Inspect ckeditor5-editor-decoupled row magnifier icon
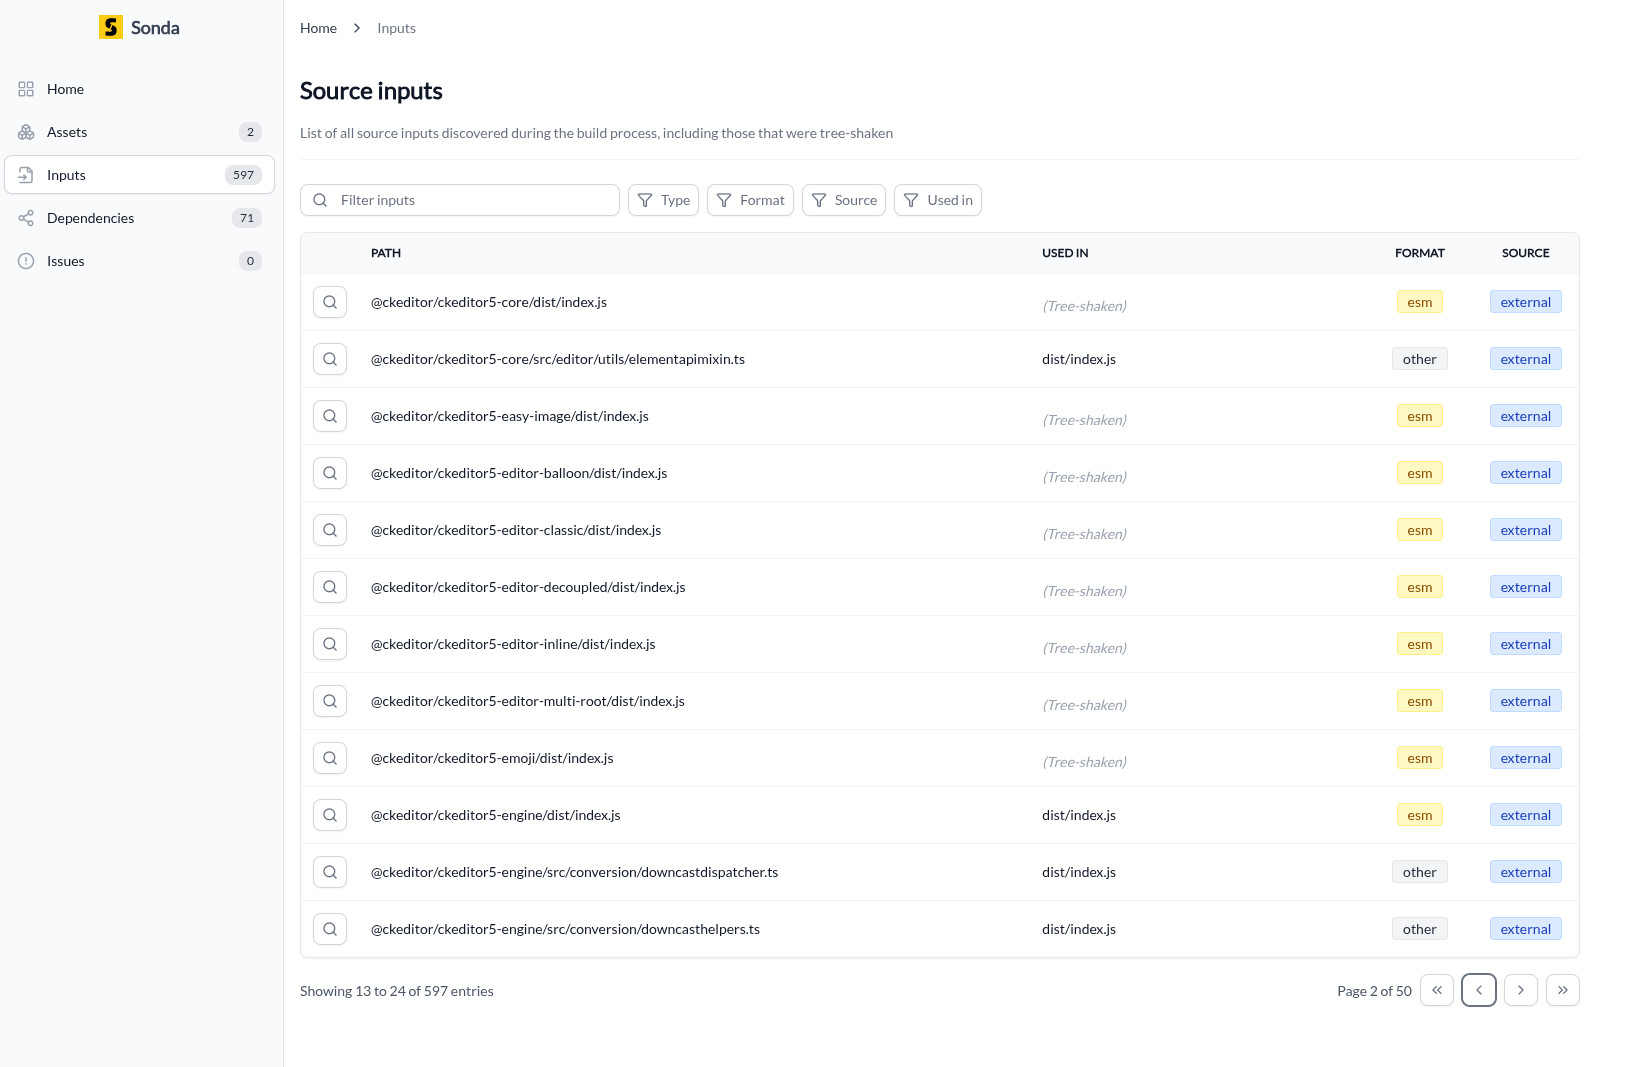 pyautogui.click(x=330, y=587)
